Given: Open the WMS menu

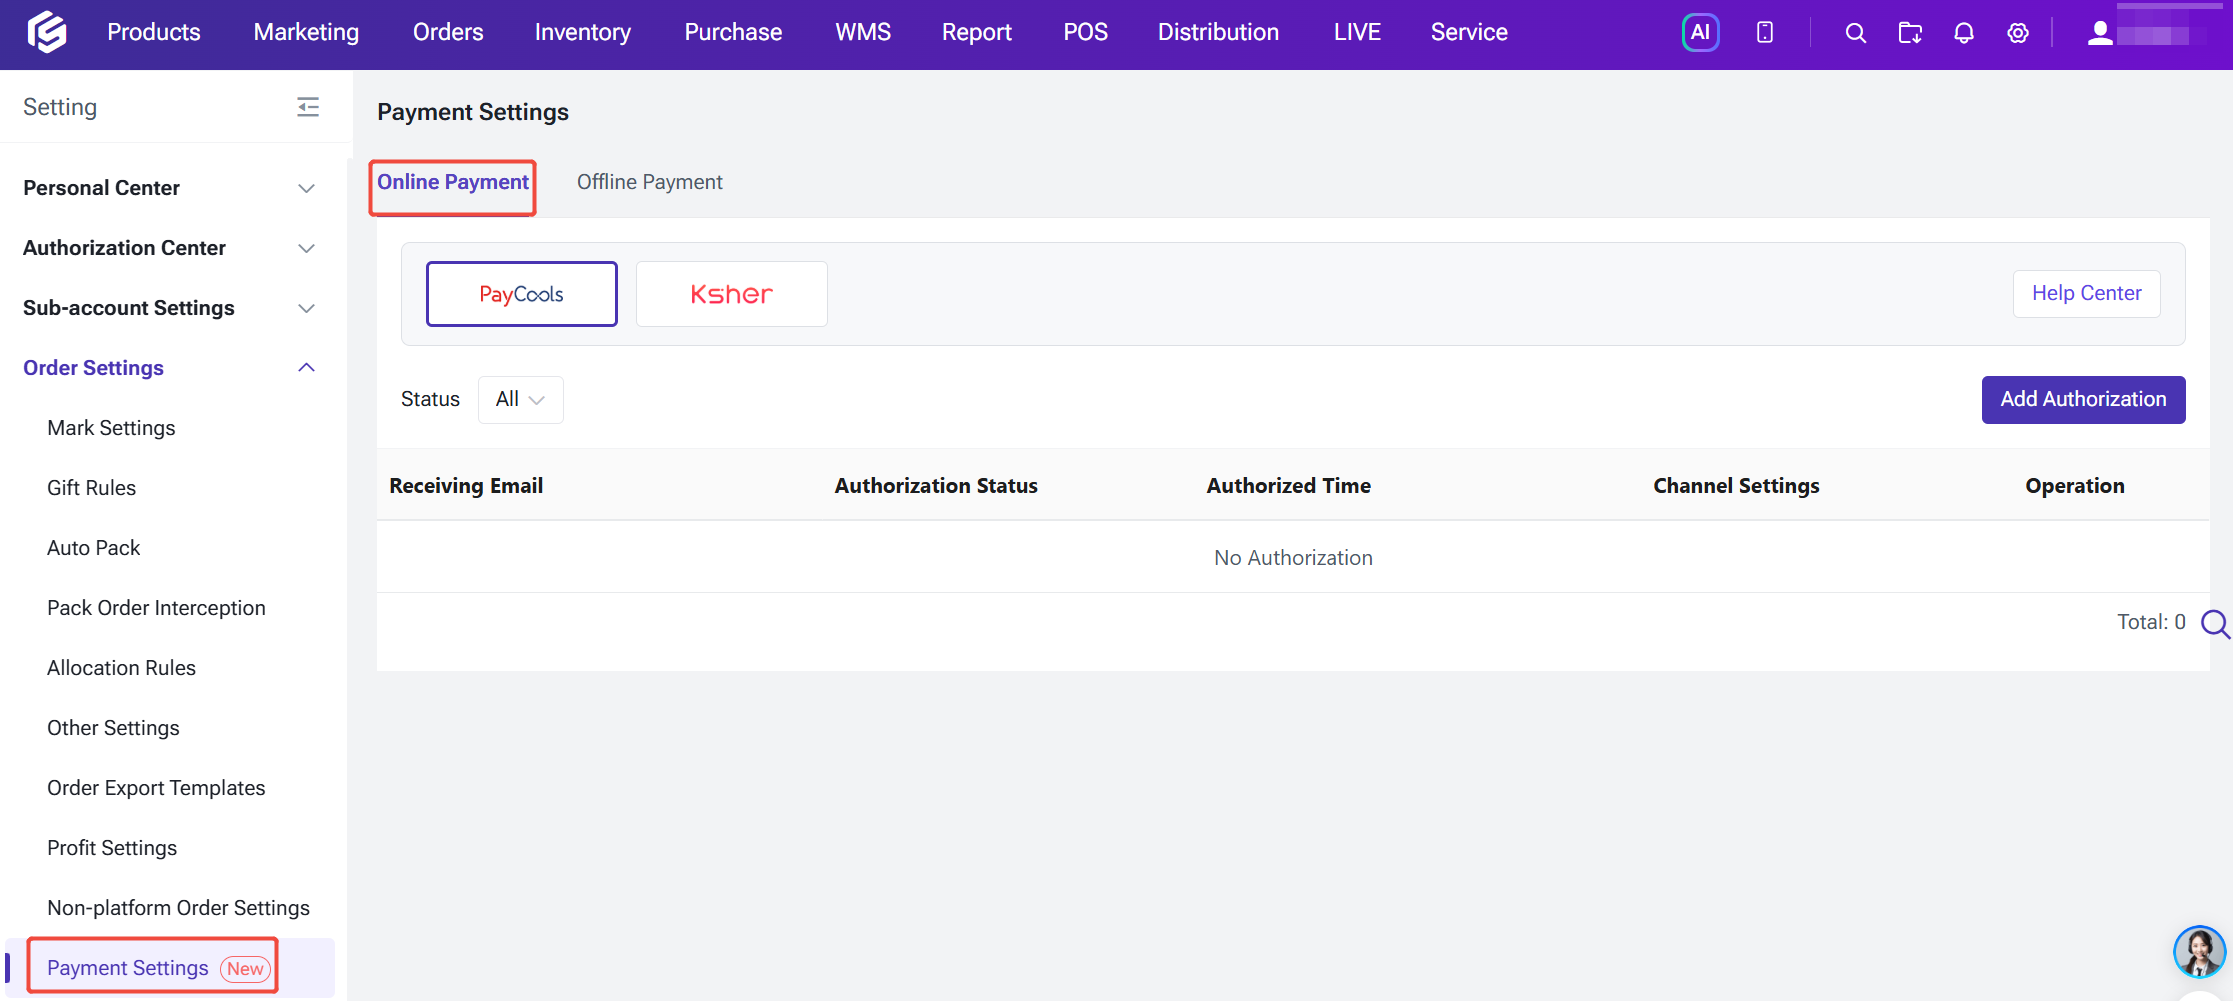Looking at the screenshot, I should coord(863,32).
